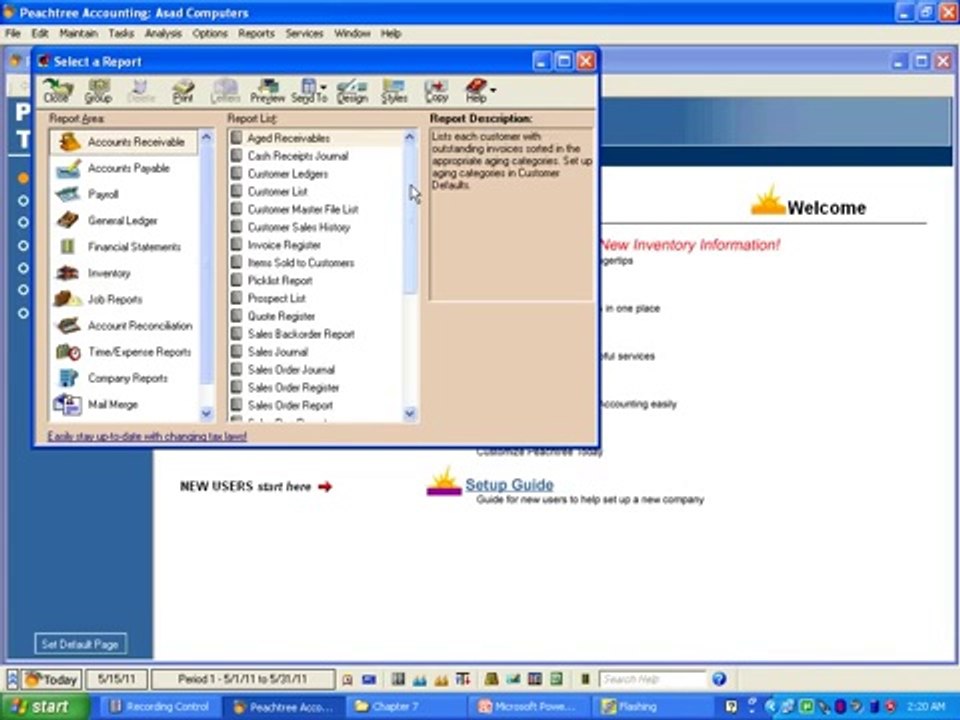Click the Design toolbar icon
The image size is (960, 720).
(352, 91)
